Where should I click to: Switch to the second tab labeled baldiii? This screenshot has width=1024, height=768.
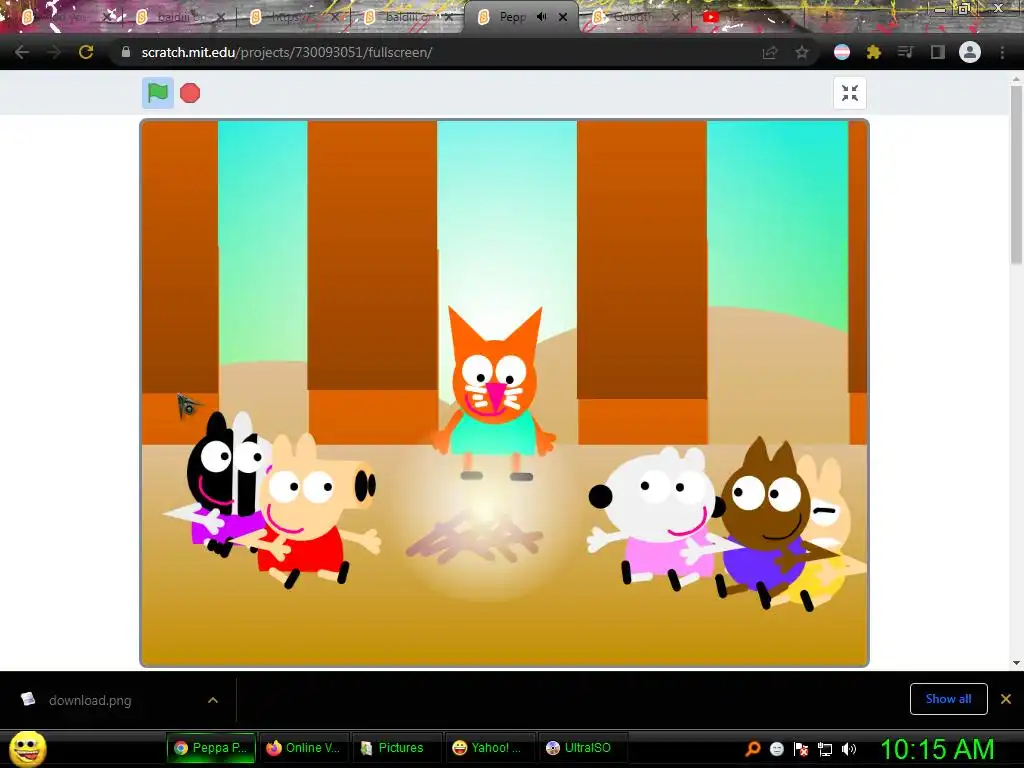tap(180, 17)
